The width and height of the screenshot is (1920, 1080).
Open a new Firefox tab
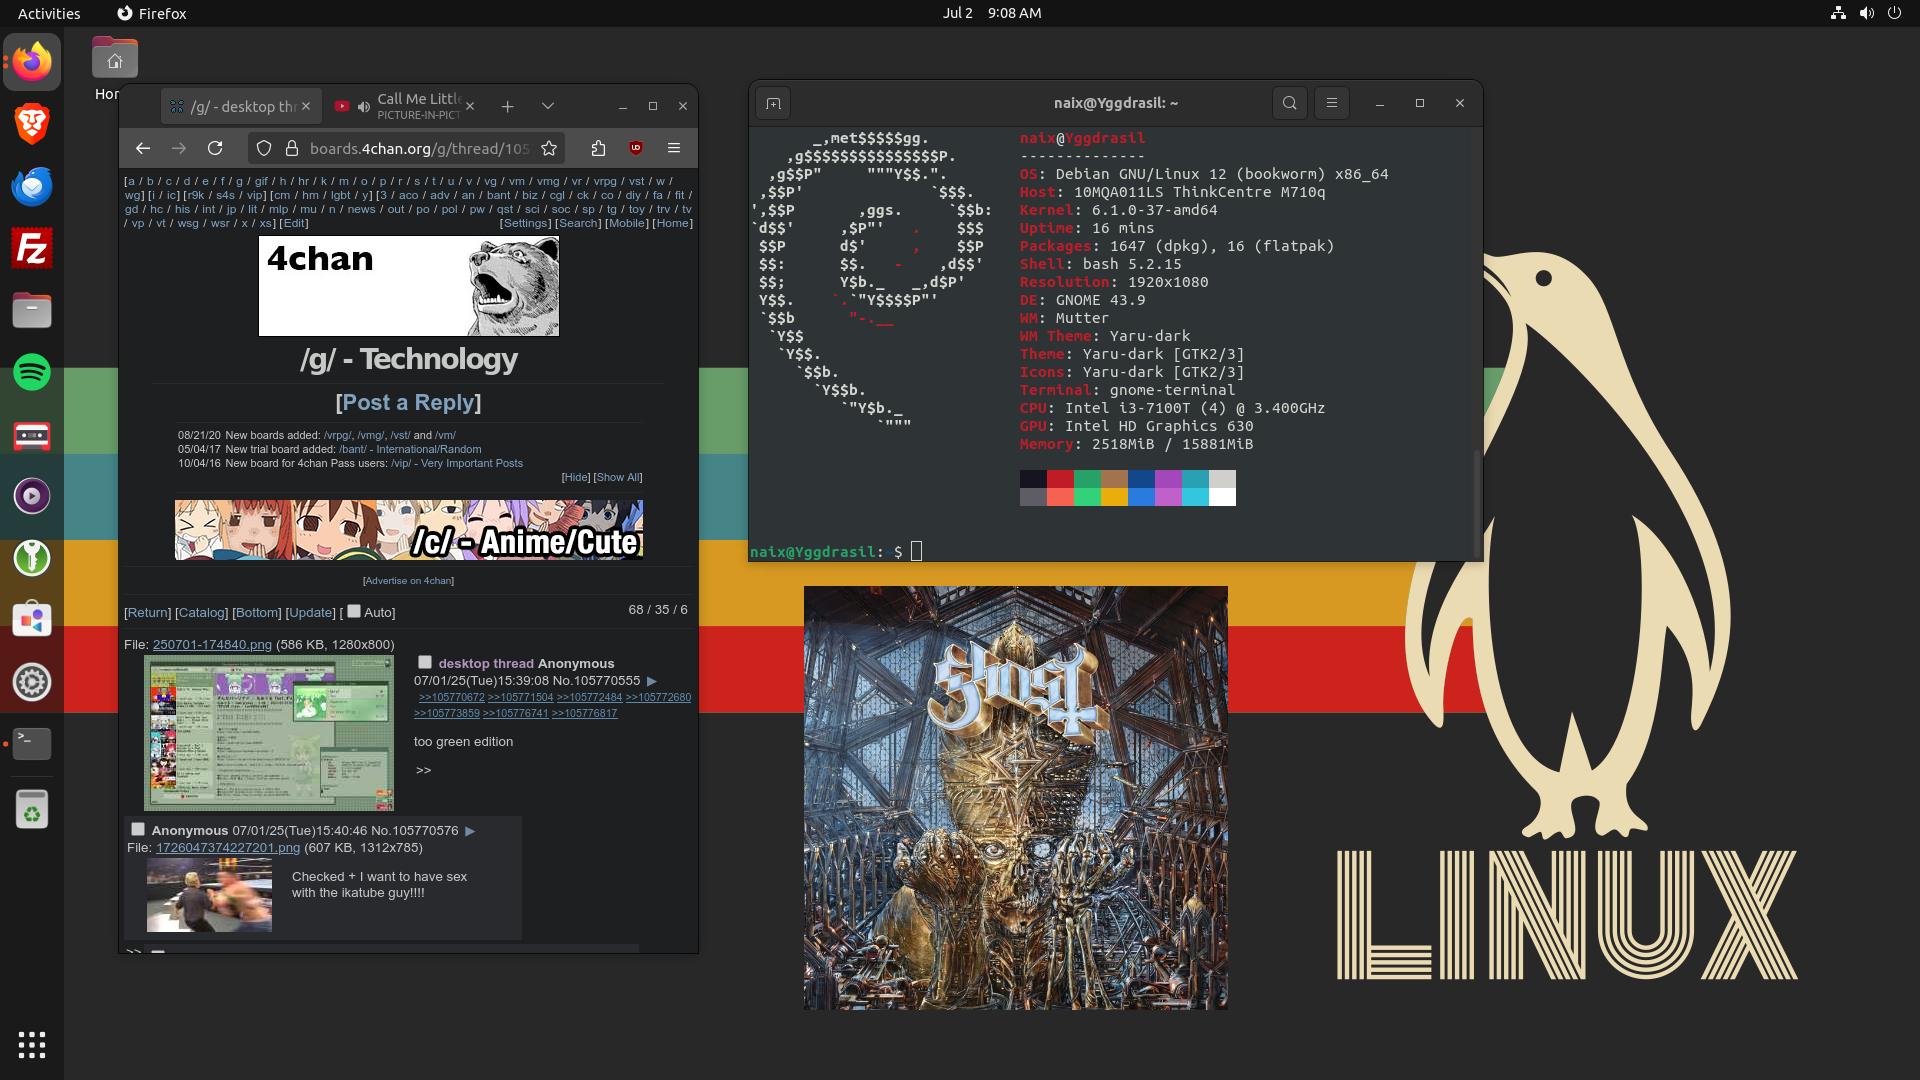tap(508, 106)
